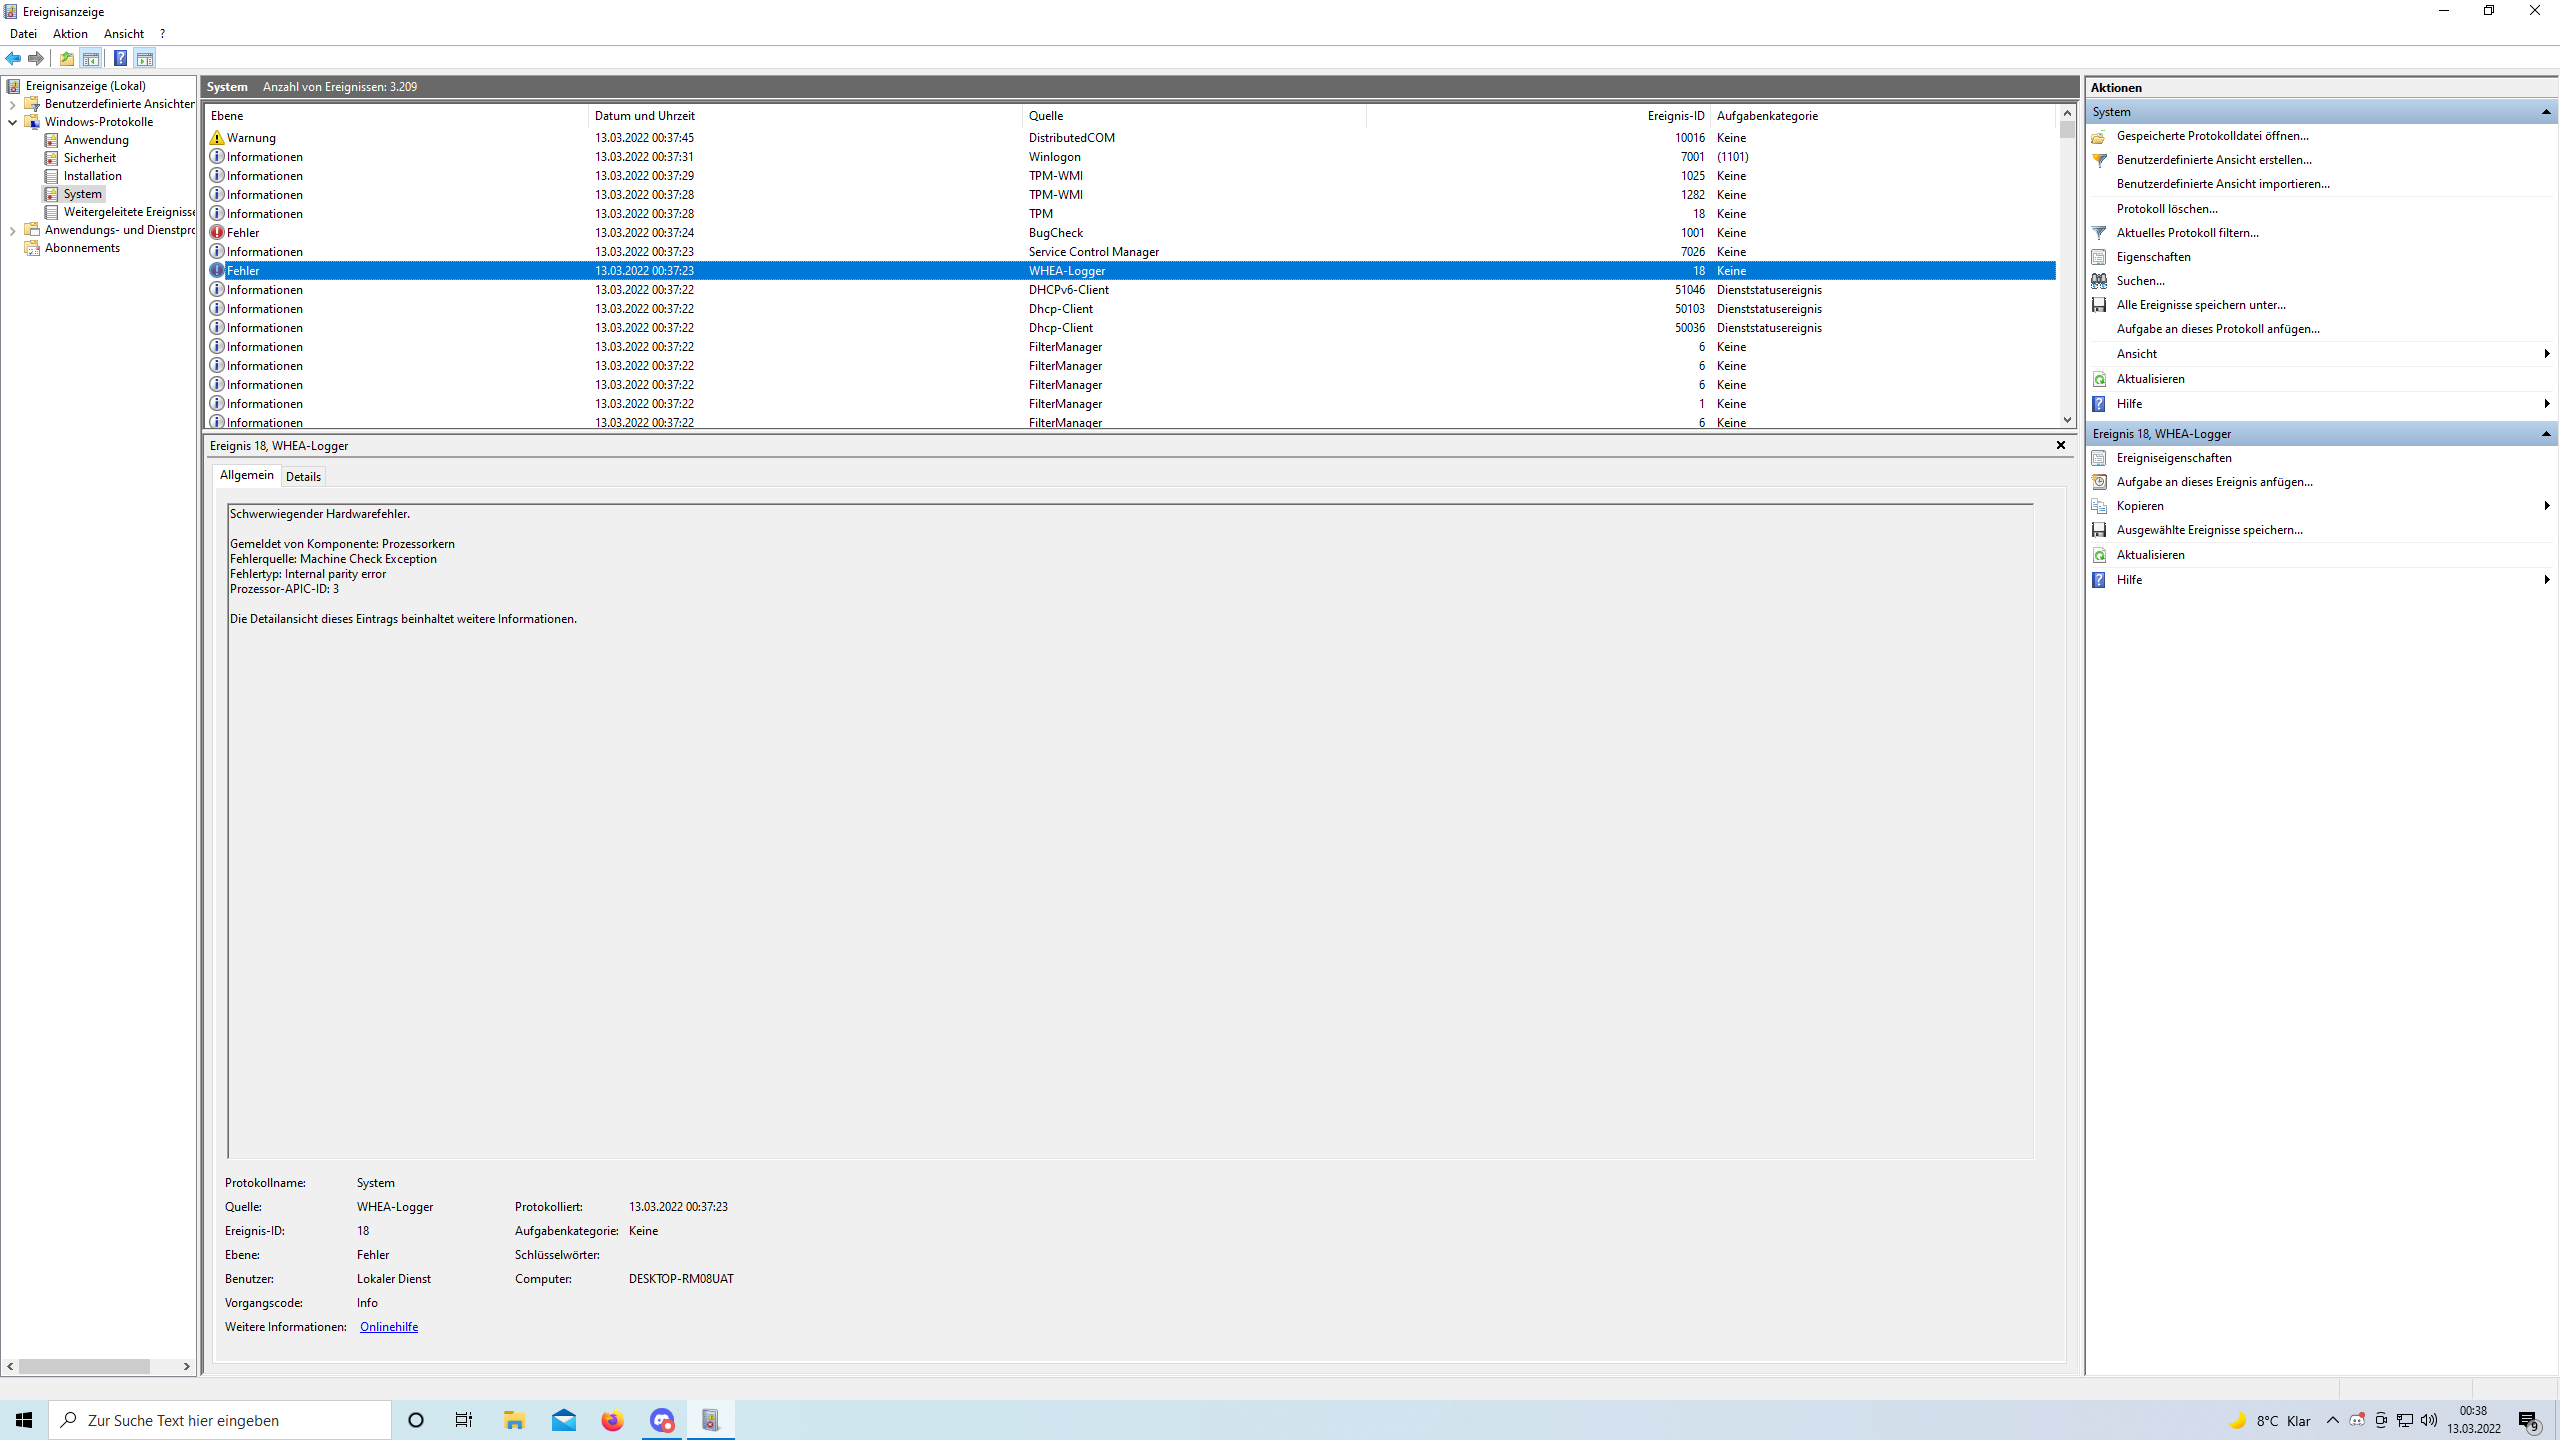Viewport: 2560px width, 1440px height.
Task: Click Protokoll löschen in the actions pane
Action: tap(2166, 209)
